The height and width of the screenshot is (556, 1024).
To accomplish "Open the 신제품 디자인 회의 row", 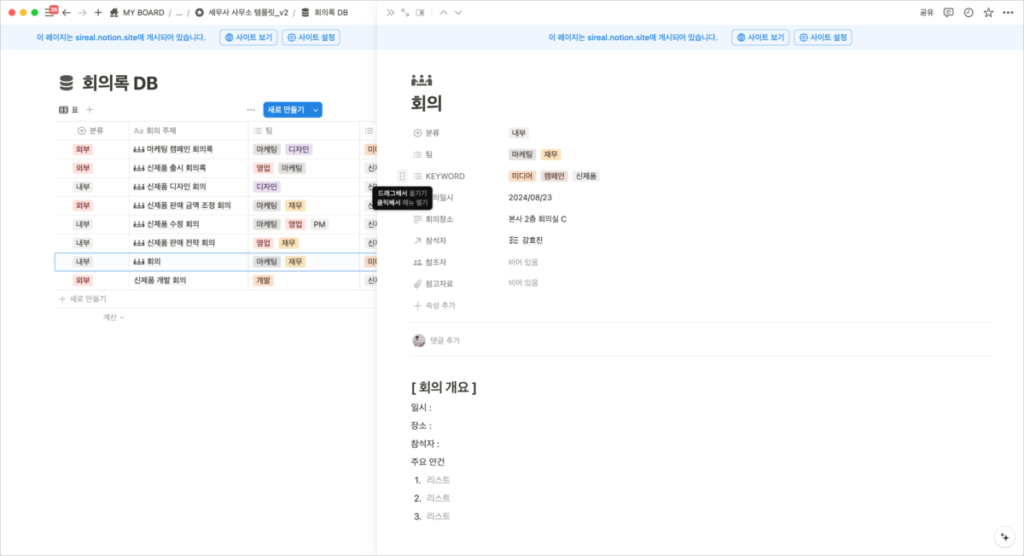I will pos(176,187).
